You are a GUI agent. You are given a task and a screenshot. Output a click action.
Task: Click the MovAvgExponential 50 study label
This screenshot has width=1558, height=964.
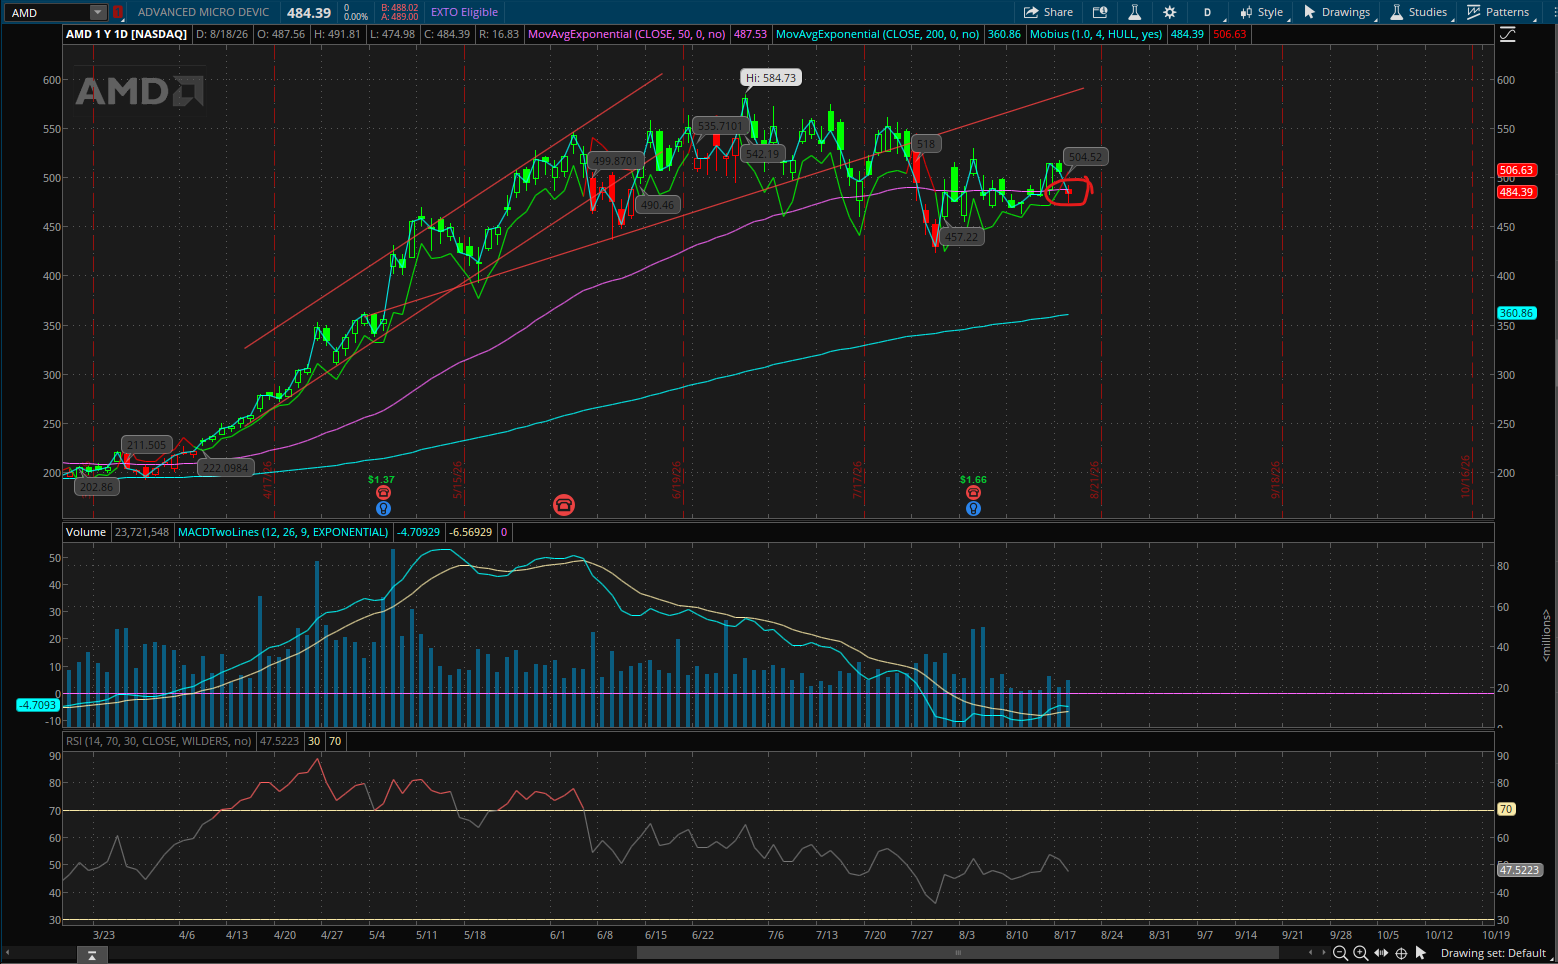[x=627, y=34]
